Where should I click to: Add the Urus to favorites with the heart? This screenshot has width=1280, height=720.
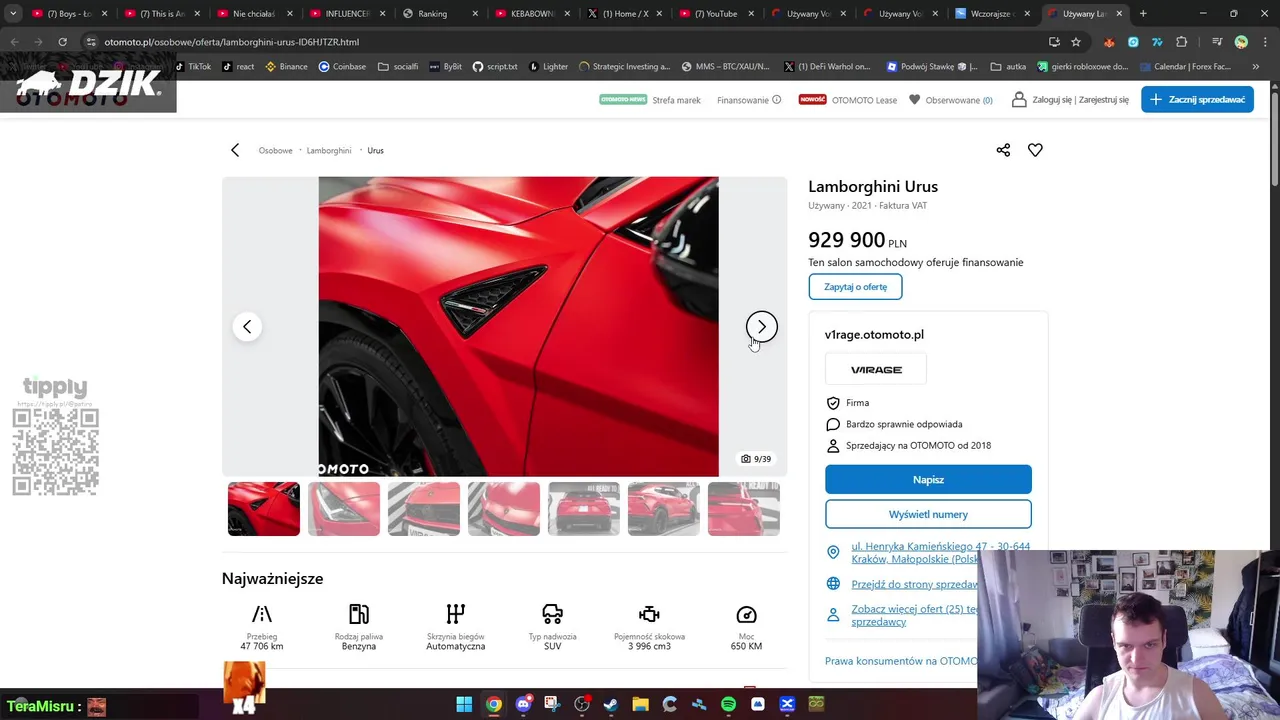(x=1035, y=150)
